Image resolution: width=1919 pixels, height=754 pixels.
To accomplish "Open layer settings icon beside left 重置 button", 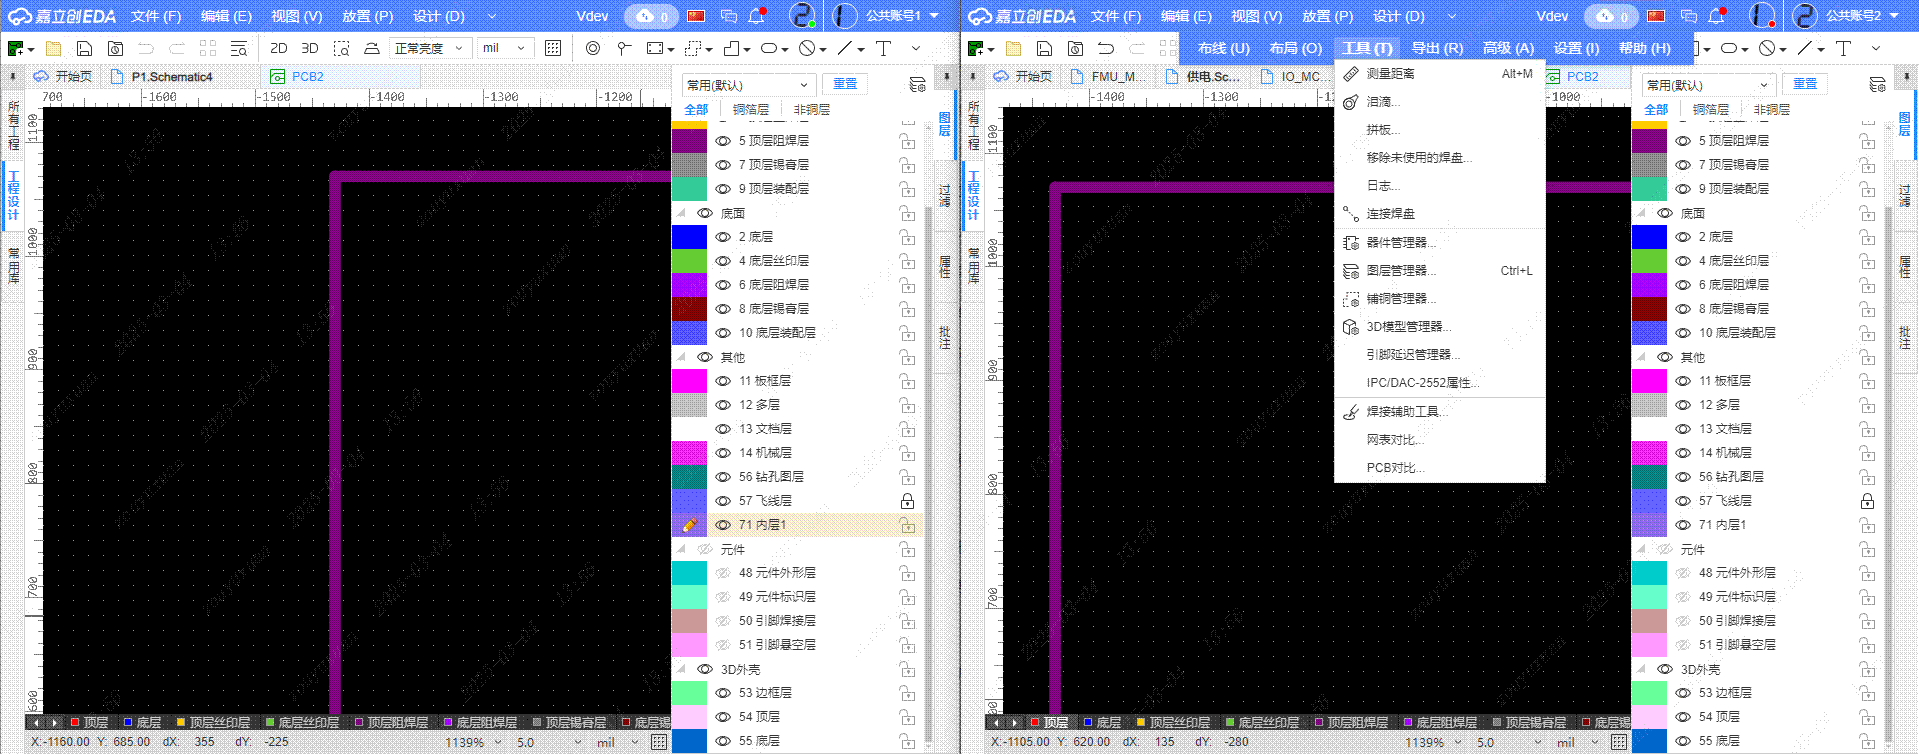I will pyautogui.click(x=917, y=84).
